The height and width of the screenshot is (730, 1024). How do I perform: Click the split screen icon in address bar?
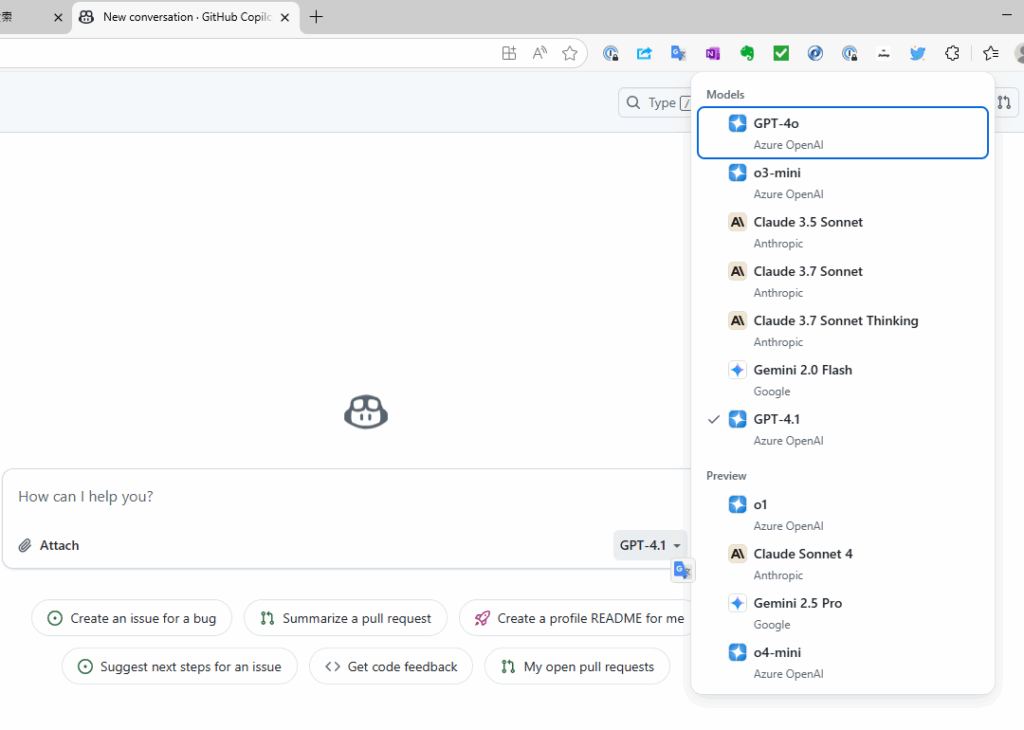point(509,54)
